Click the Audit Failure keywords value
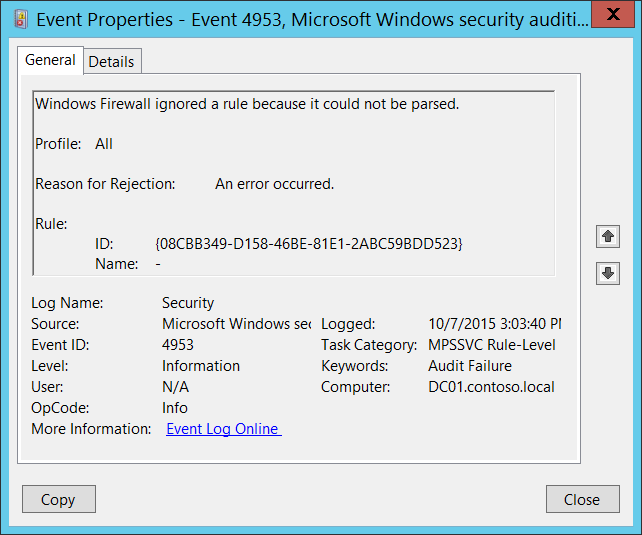Image resolution: width=642 pixels, height=535 pixels. [470, 366]
